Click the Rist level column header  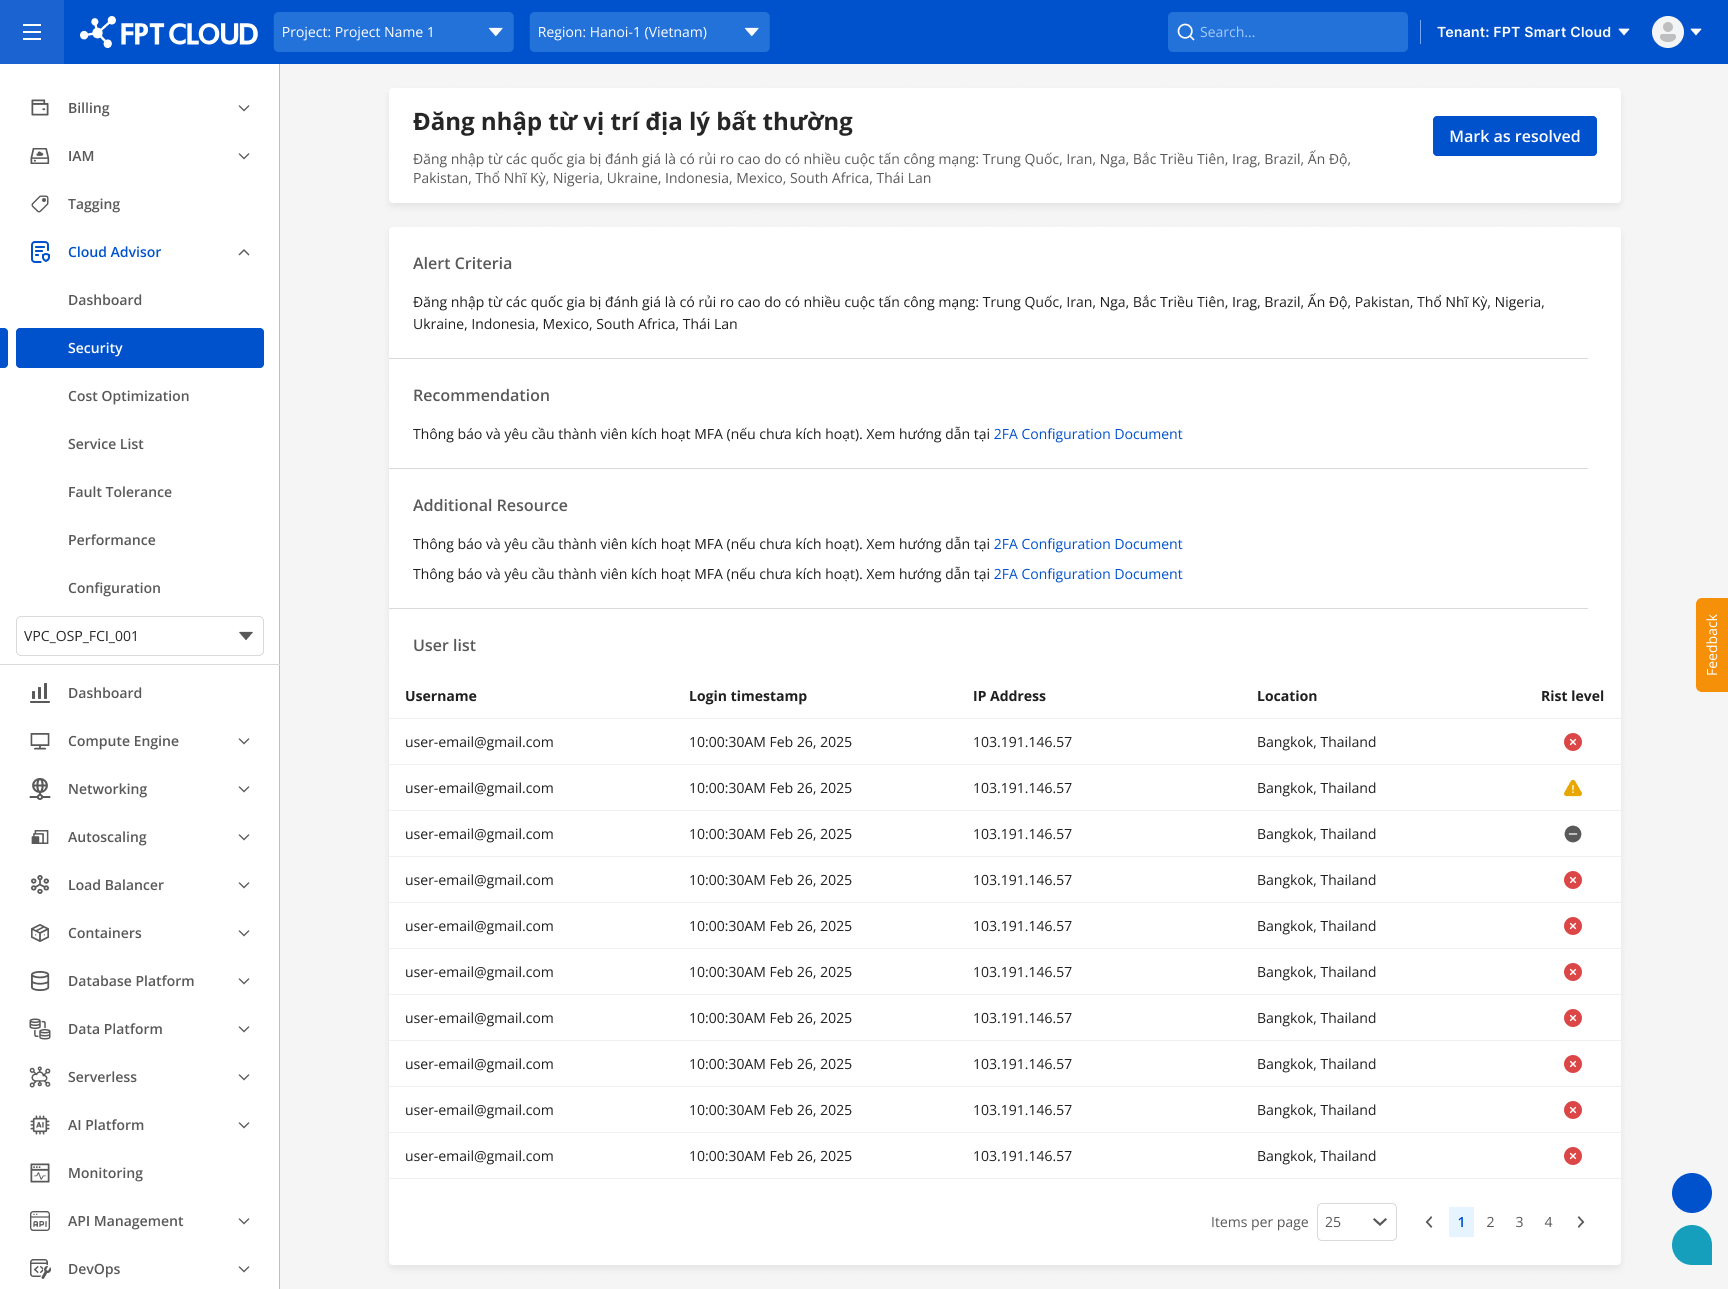point(1572,696)
